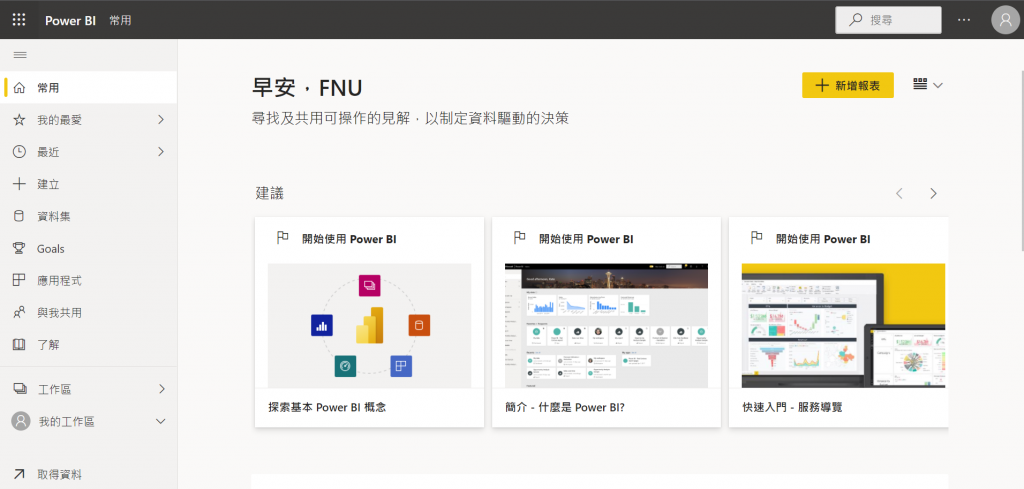Click the arrow icon for 取得資料
This screenshot has height=489, width=1024.
coord(20,475)
